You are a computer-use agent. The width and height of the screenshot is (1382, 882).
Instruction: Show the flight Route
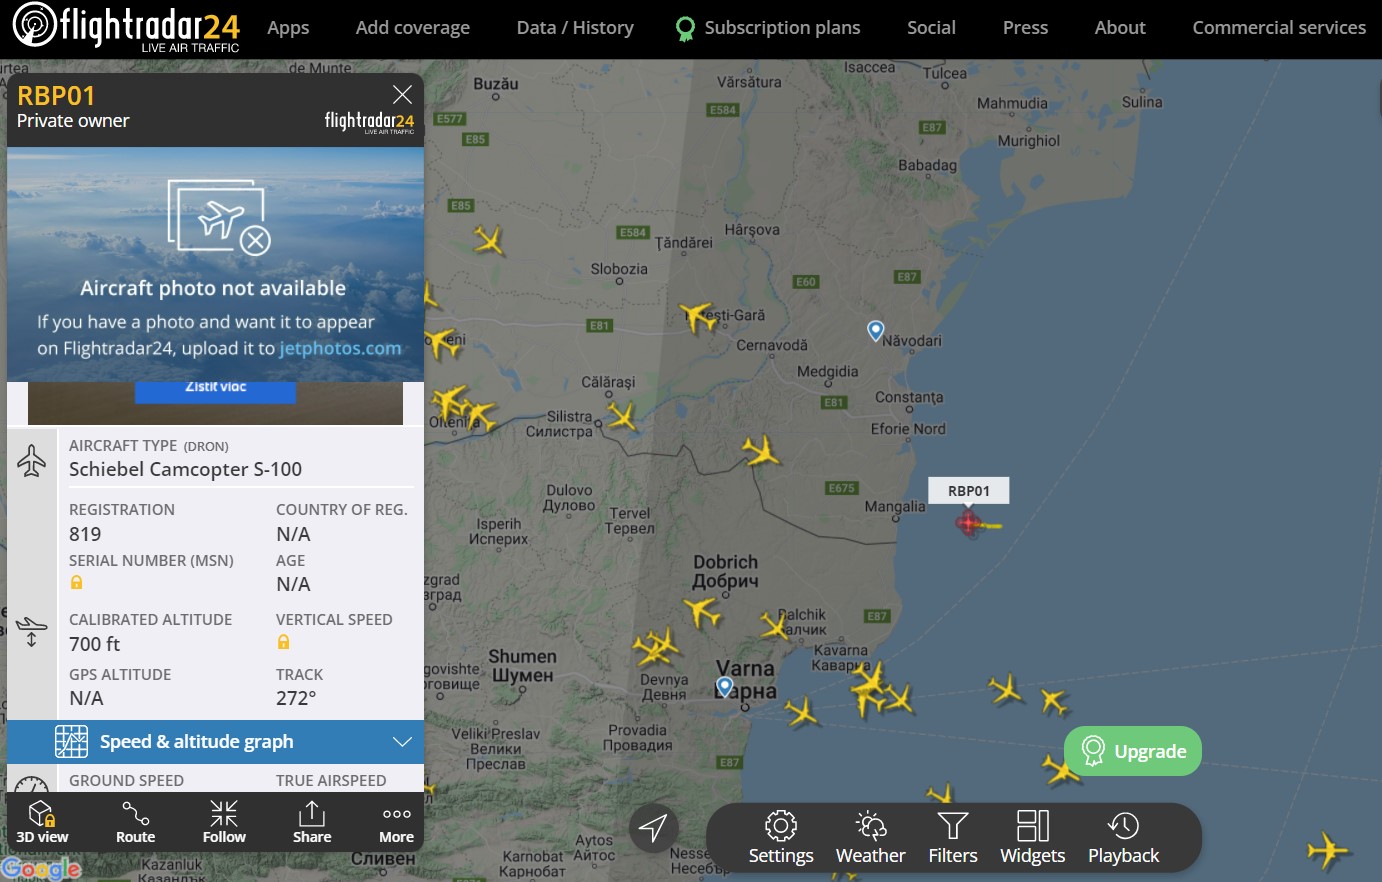point(135,822)
